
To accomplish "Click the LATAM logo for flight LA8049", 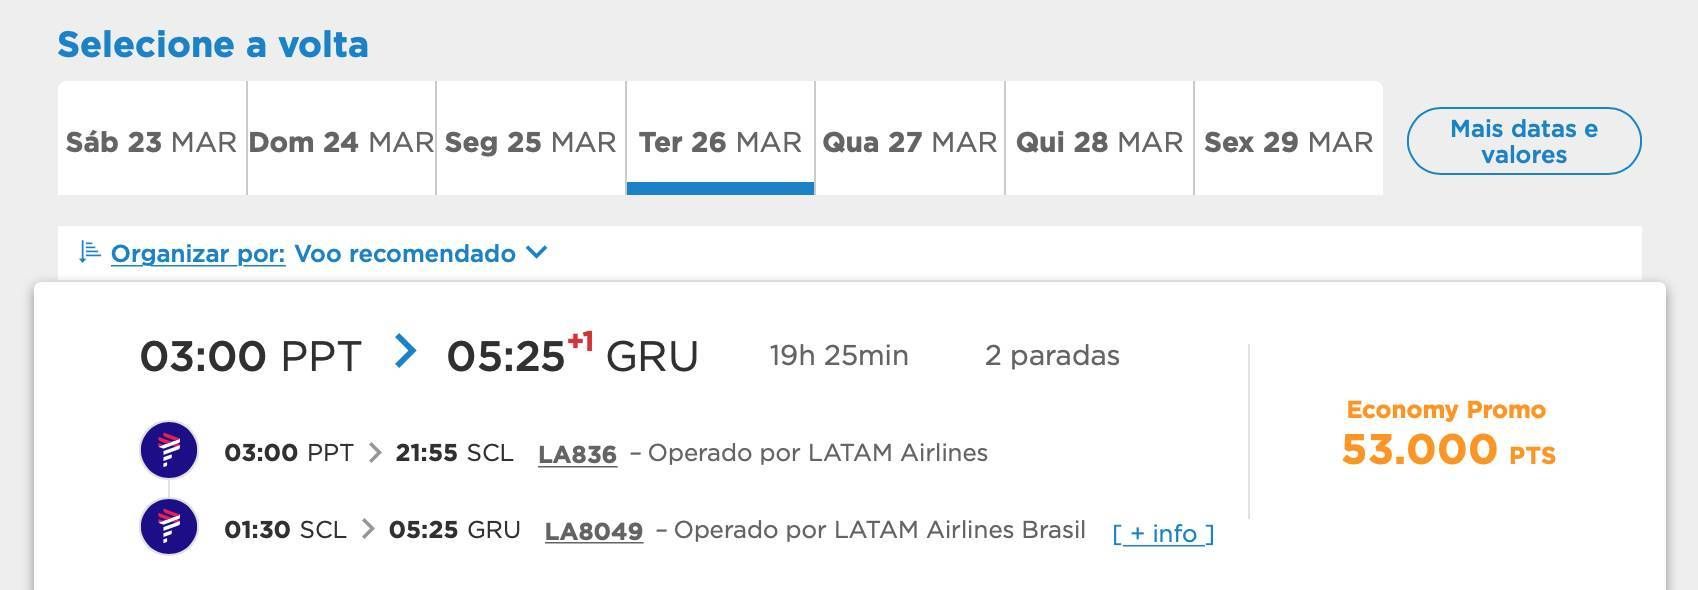I will [169, 526].
